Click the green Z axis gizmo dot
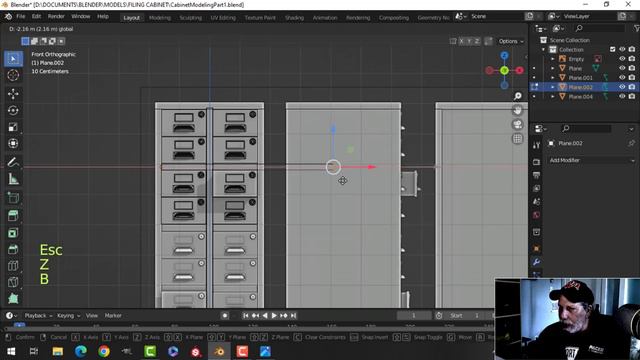Screen dimensions: 640x360 click(x=504, y=71)
